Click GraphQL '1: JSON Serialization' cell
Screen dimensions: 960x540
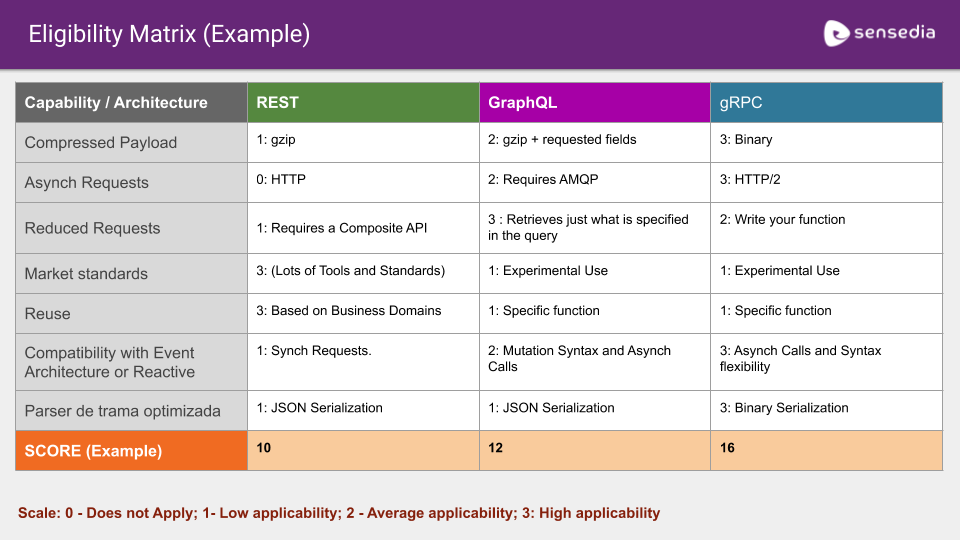pyautogui.click(x=594, y=411)
